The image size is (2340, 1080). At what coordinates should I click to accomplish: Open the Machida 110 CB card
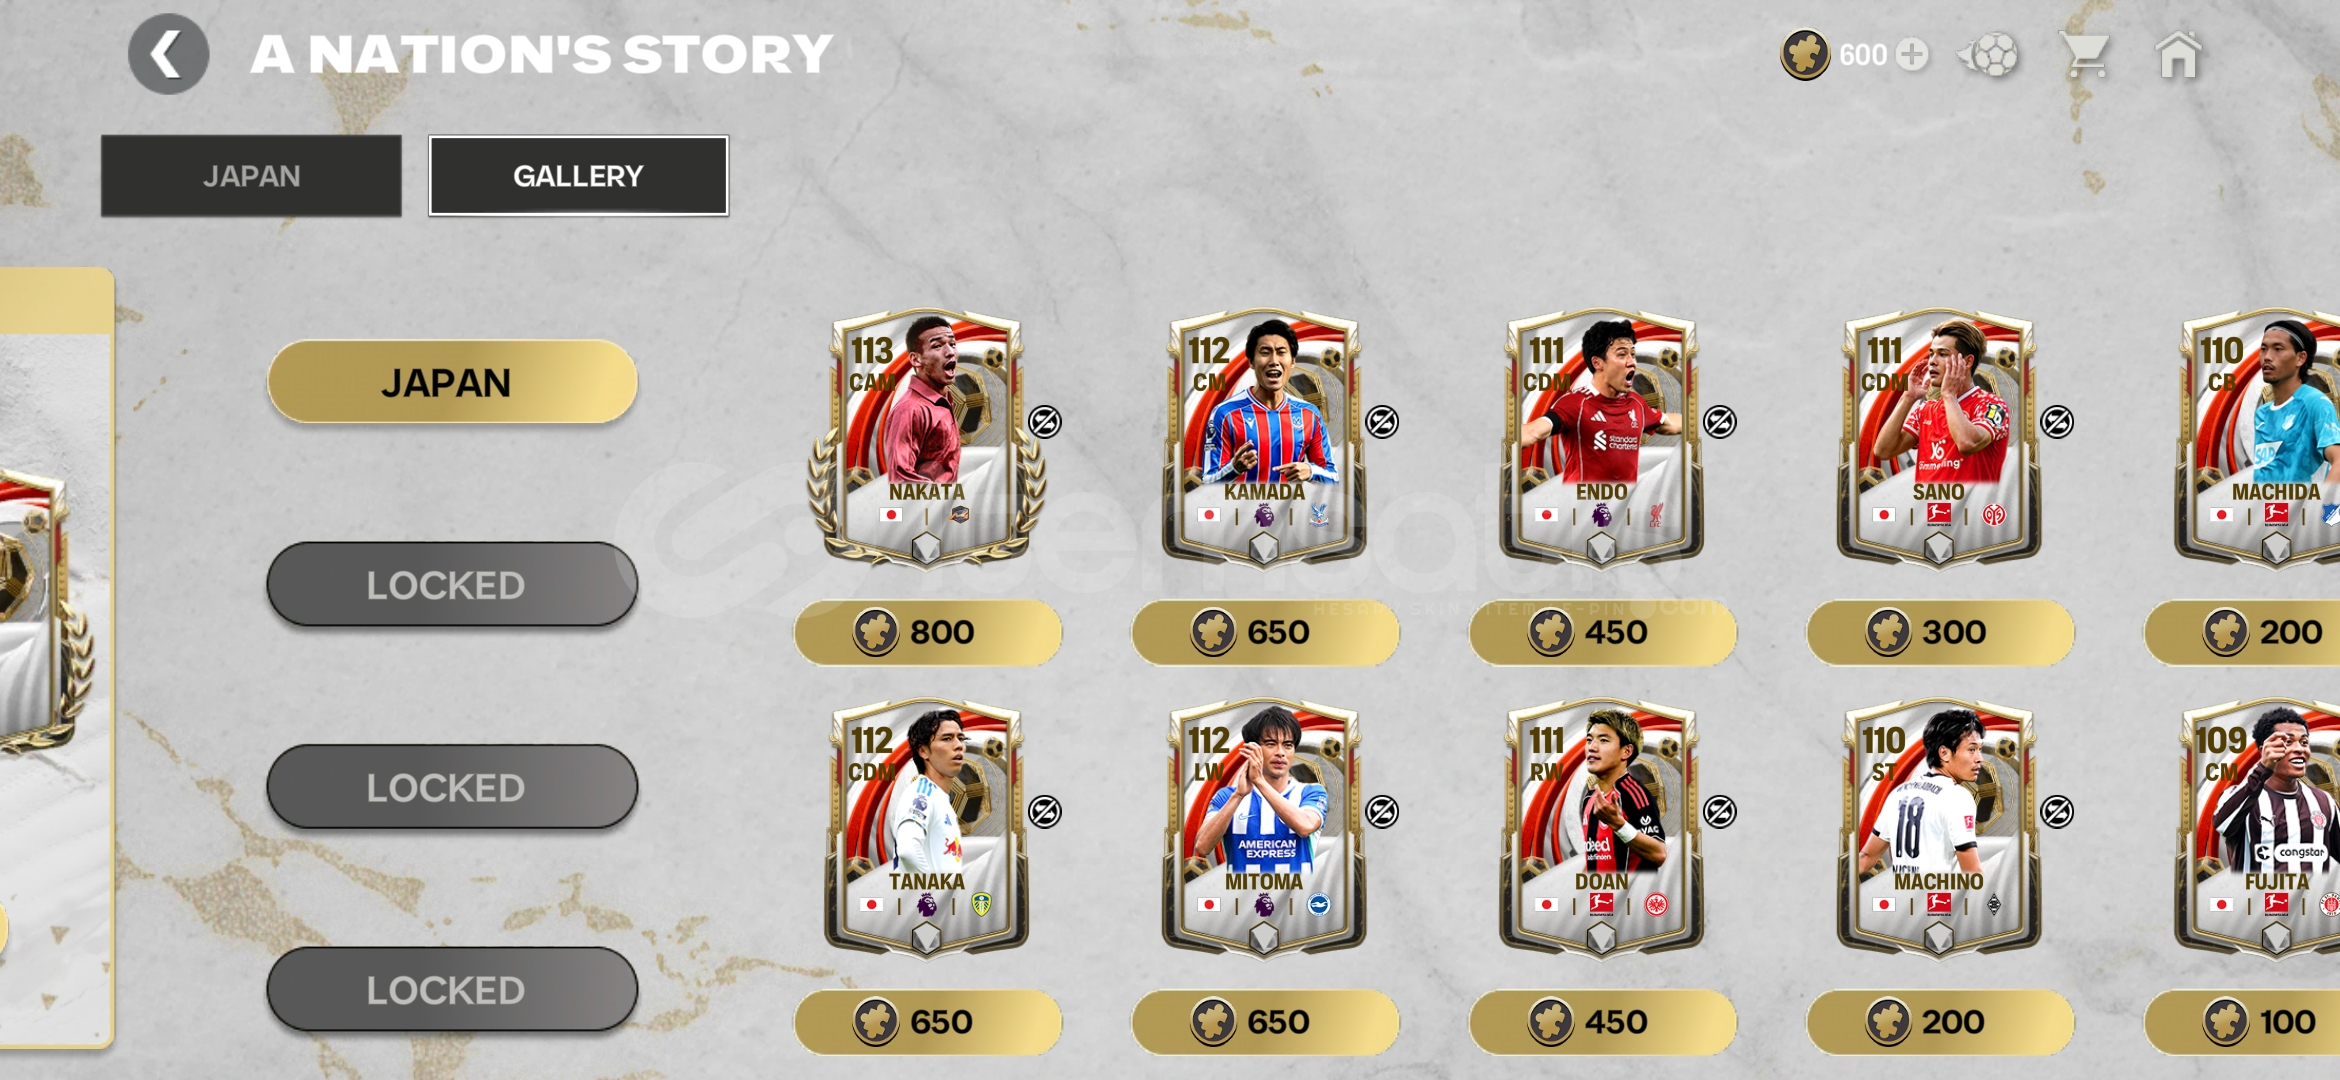coord(2262,438)
